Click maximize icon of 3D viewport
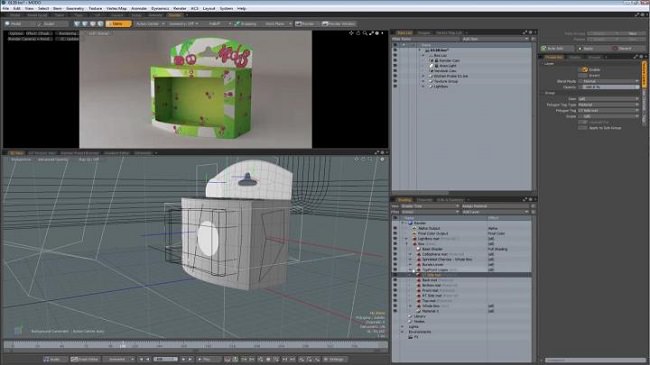 [x=377, y=153]
